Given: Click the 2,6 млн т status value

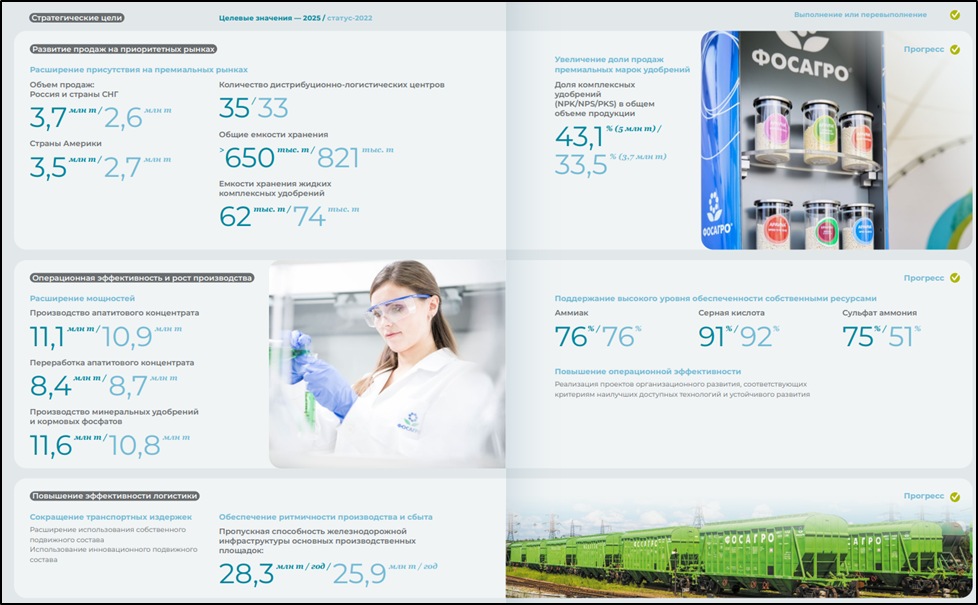Looking at the screenshot, I should click(x=137, y=117).
